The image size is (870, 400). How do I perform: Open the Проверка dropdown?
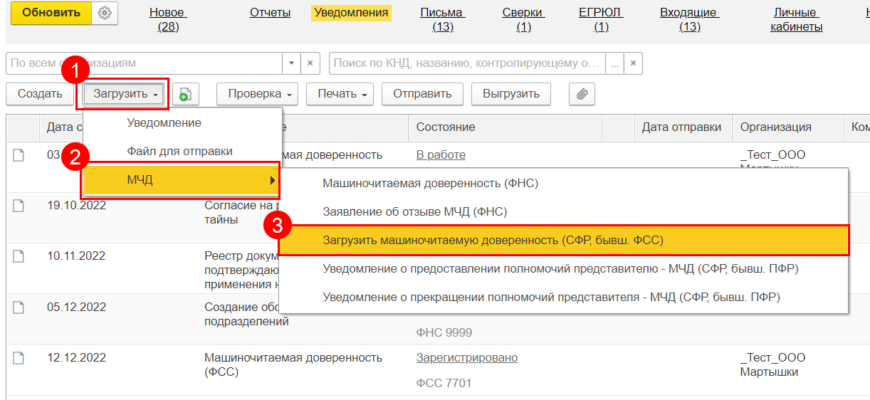pos(257,94)
